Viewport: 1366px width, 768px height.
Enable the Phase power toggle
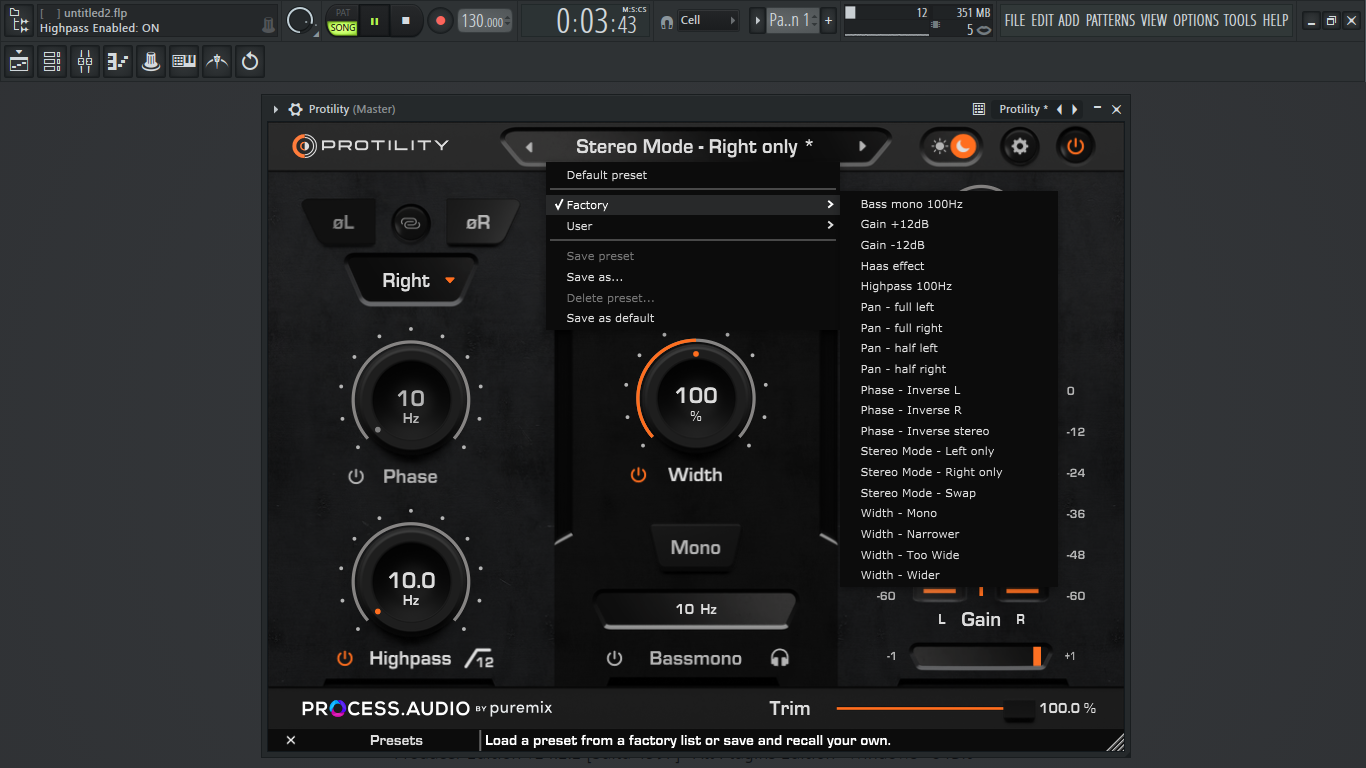pyautogui.click(x=356, y=477)
